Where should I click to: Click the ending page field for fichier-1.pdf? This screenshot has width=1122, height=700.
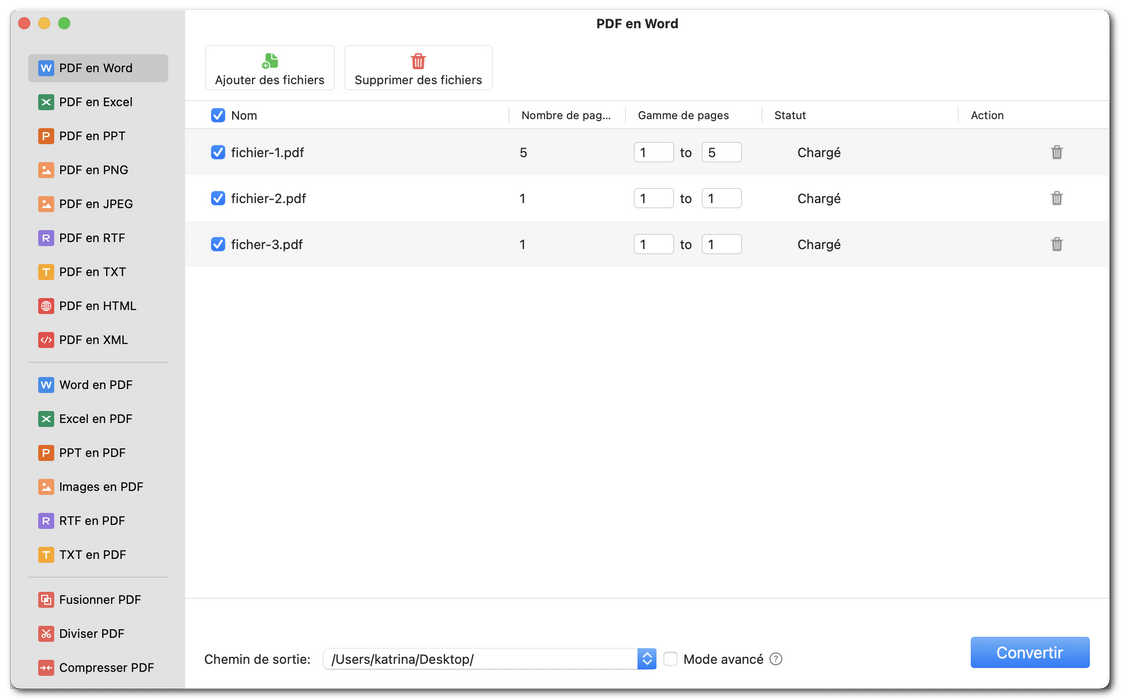[x=721, y=152]
